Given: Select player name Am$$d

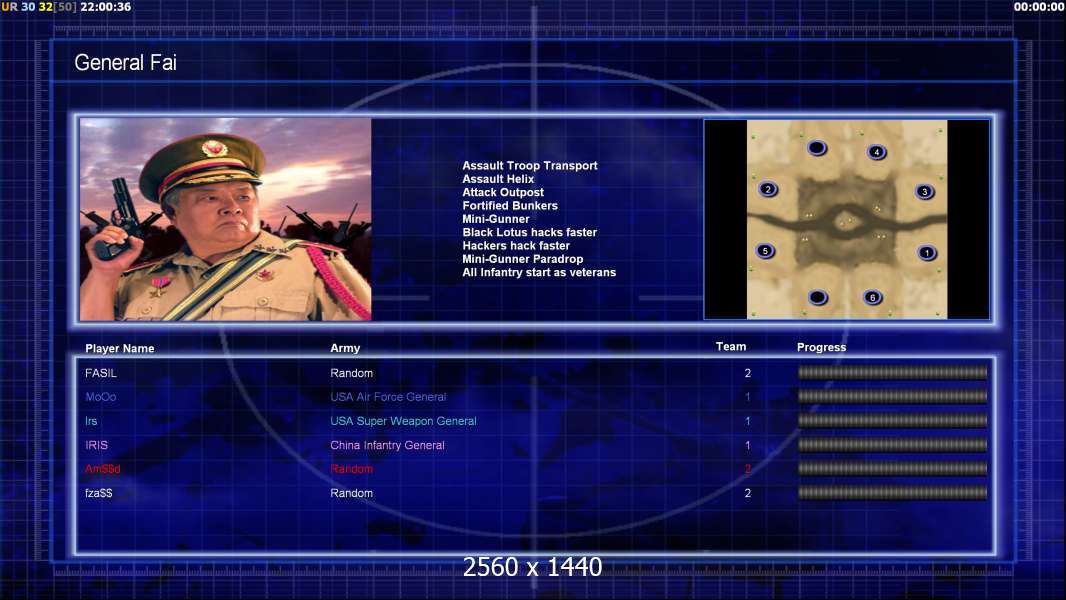Looking at the screenshot, I should click(103, 469).
